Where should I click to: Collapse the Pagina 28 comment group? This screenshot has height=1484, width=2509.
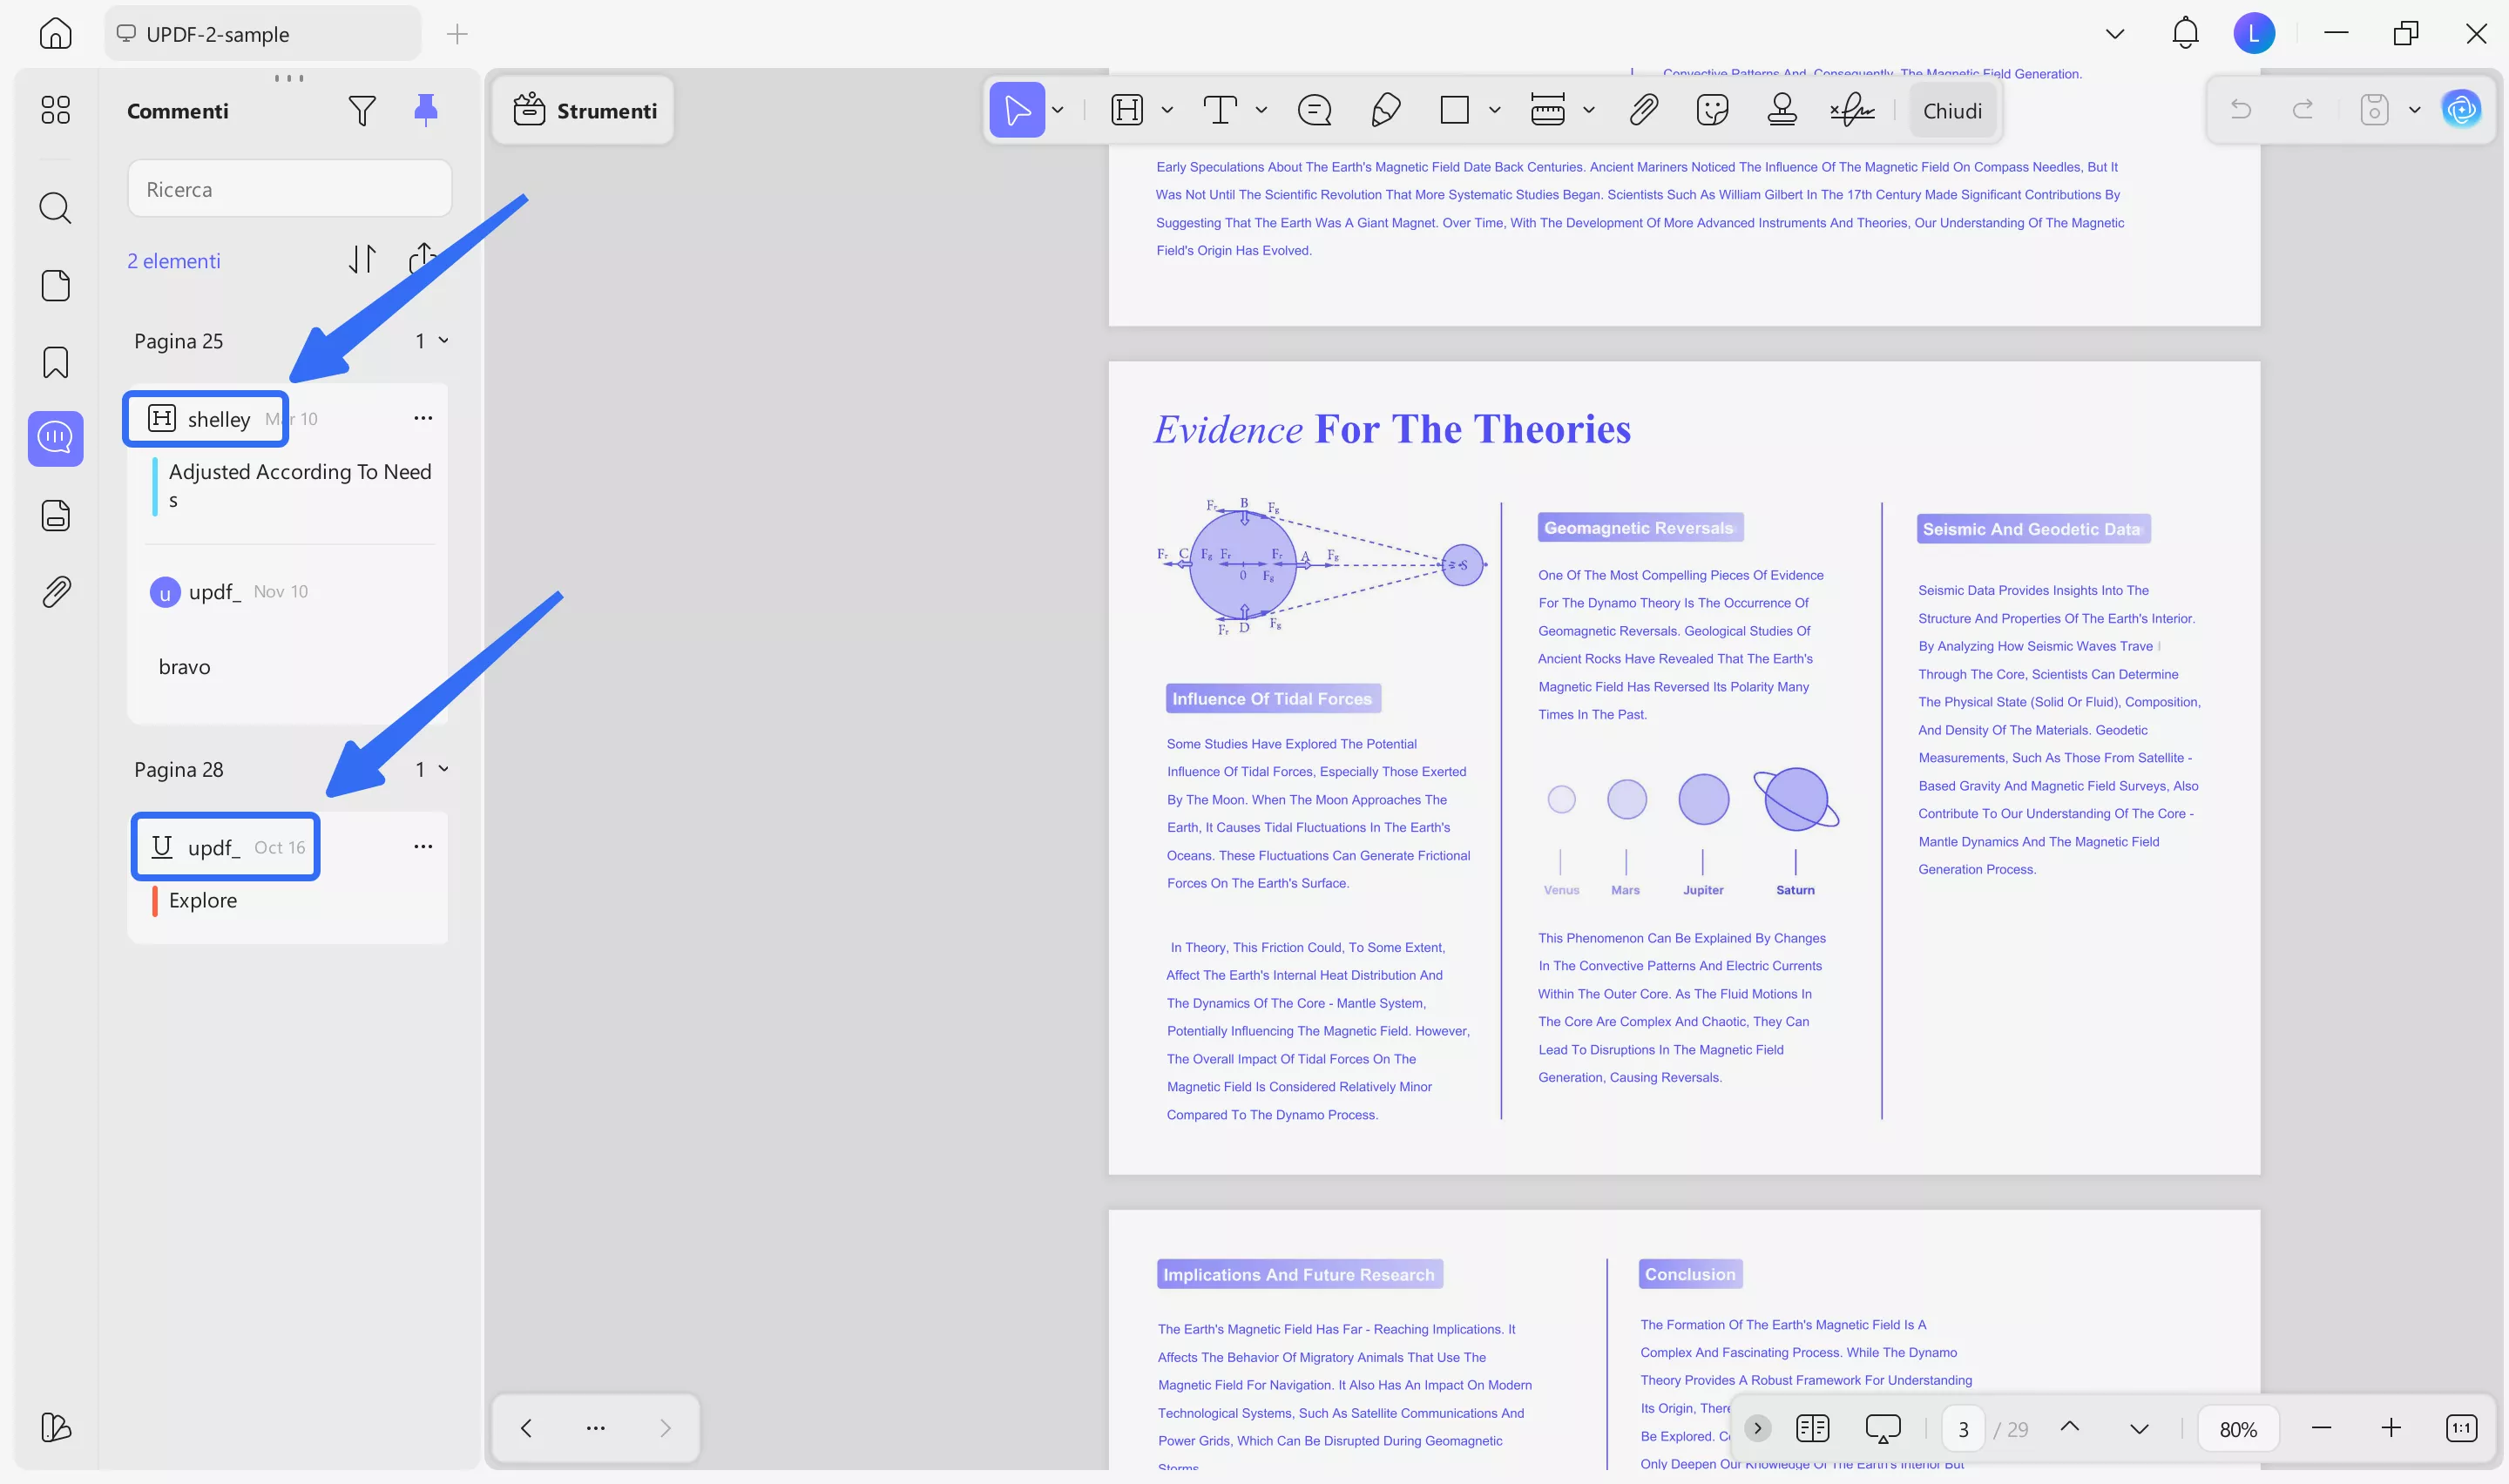pyautogui.click(x=443, y=769)
